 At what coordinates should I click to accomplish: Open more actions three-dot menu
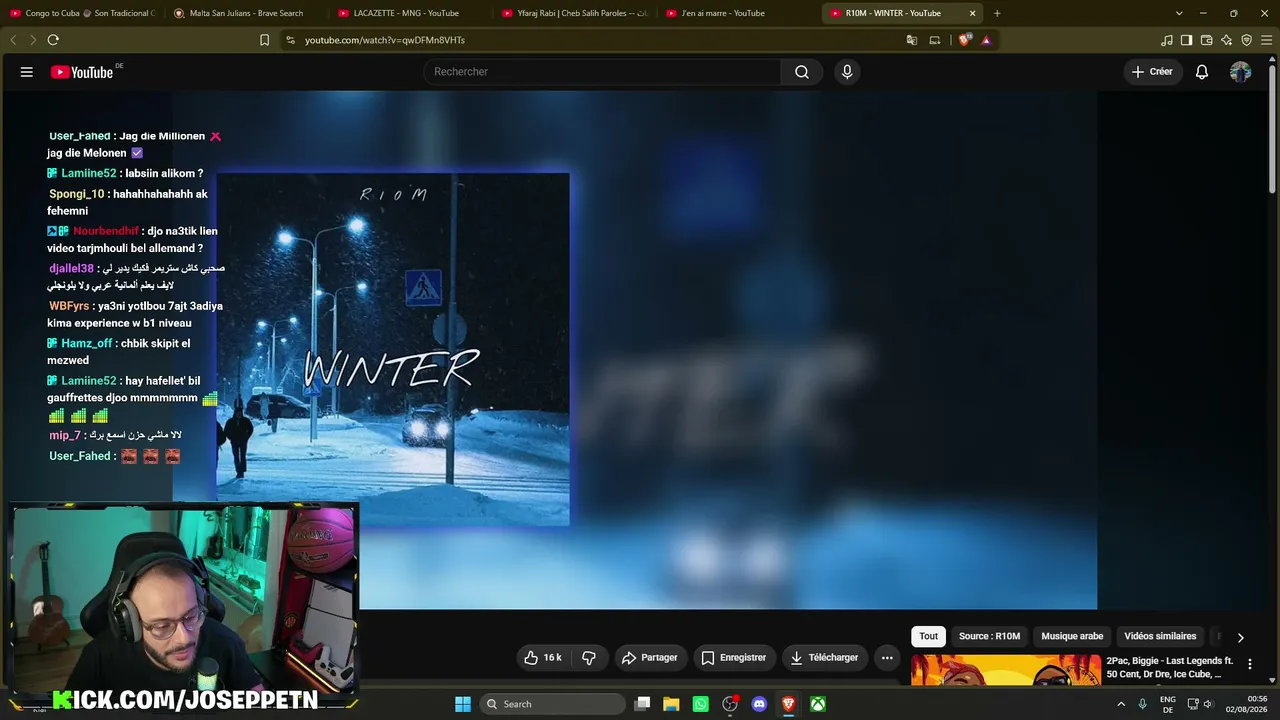[887, 658]
